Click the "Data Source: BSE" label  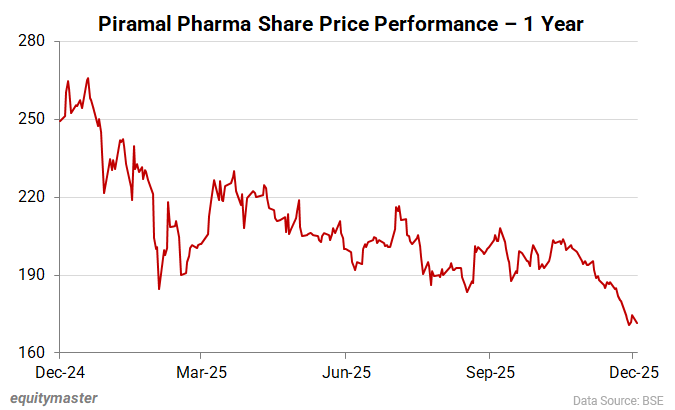[619, 399]
